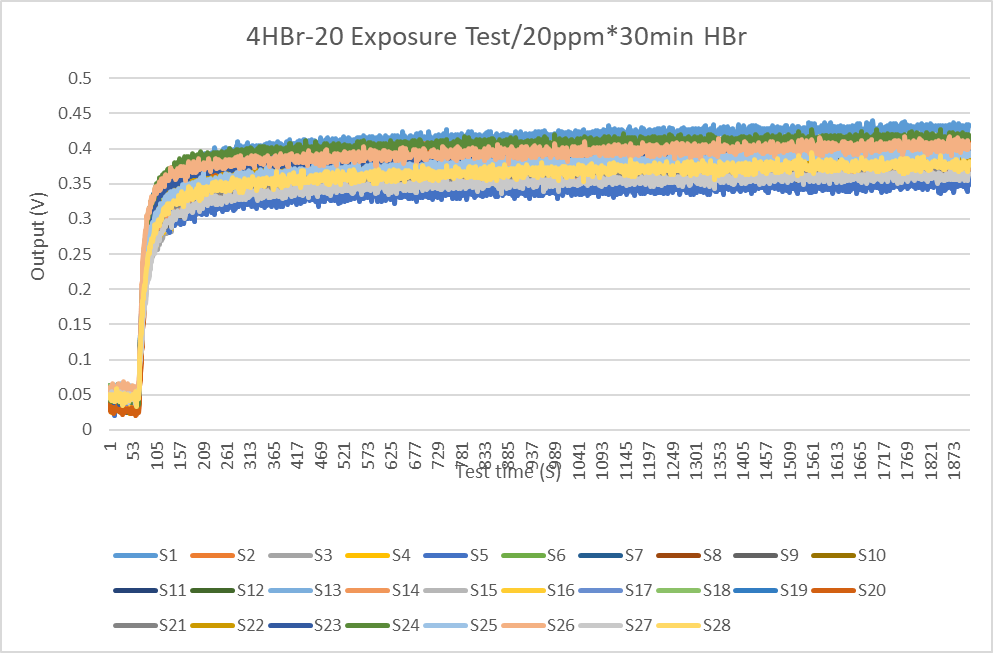Image resolution: width=993 pixels, height=653 pixels.
Task: Click the 0 label at the axis origin
Action: [86, 429]
